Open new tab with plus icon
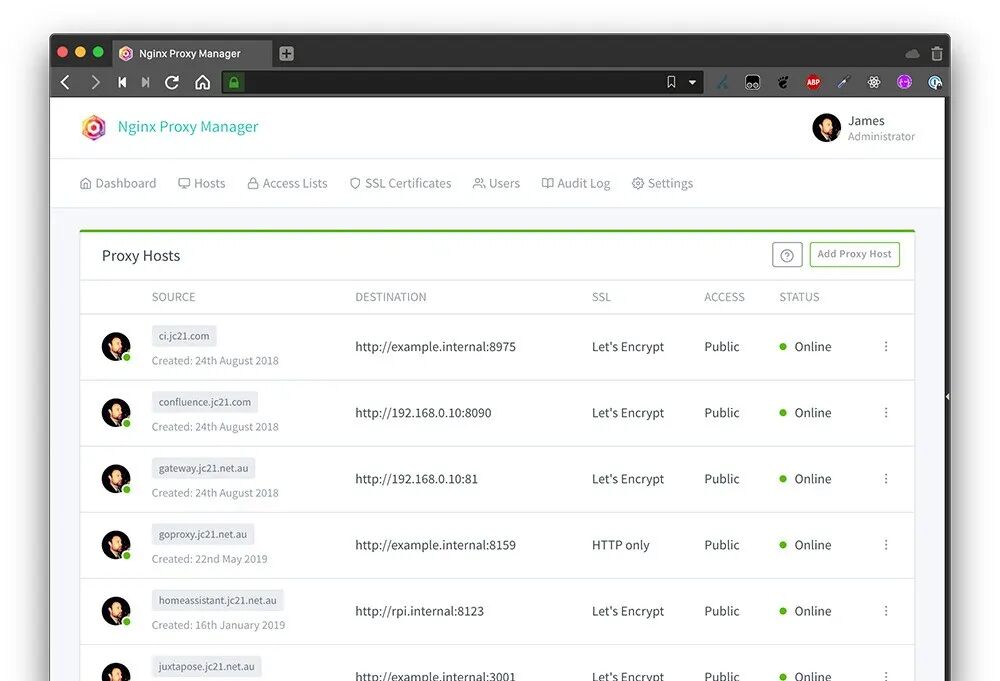Image resolution: width=1000 pixels, height=681 pixels. coord(286,54)
